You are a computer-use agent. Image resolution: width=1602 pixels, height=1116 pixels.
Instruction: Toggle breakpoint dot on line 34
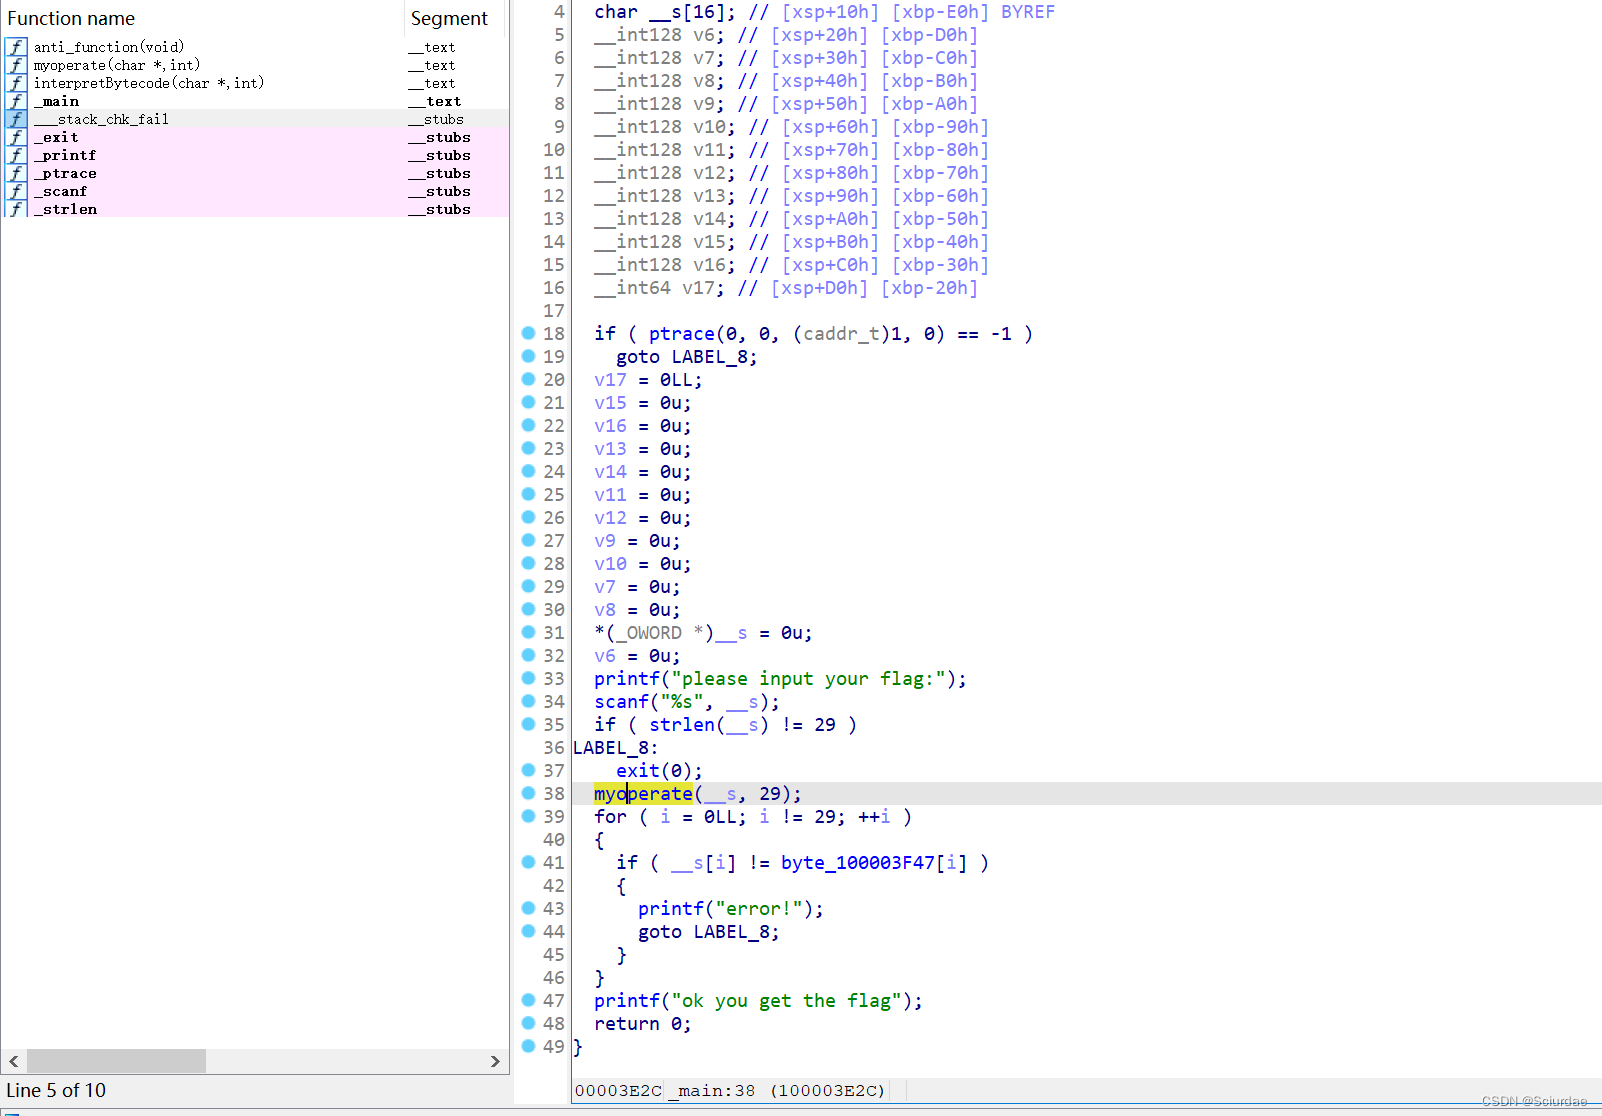click(x=528, y=701)
